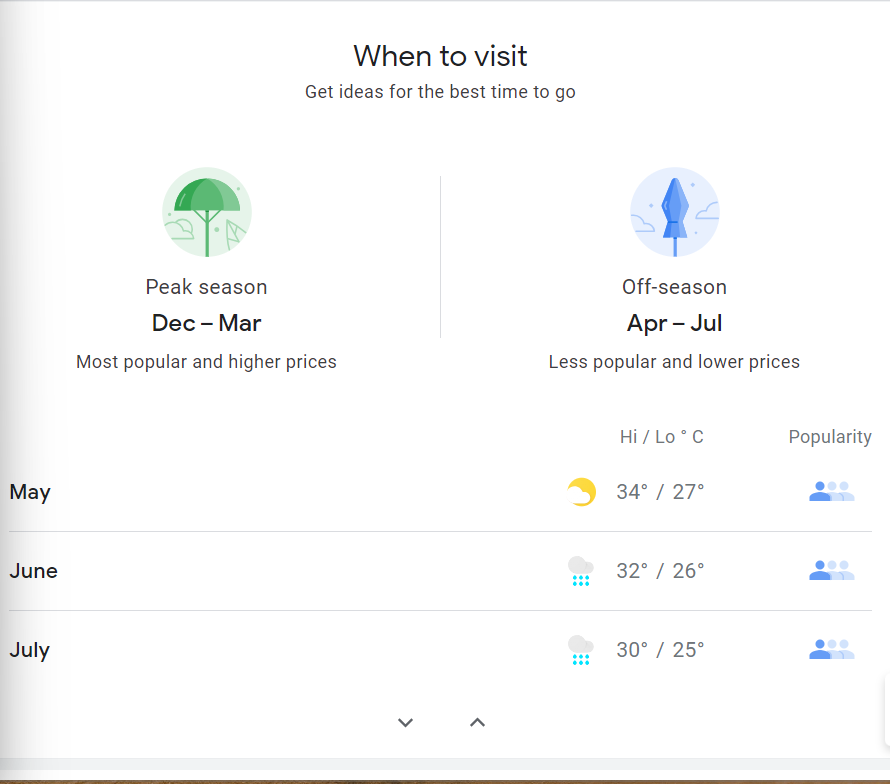890x784 pixels.
Task: Click the When to visit heading
Action: tap(440, 56)
